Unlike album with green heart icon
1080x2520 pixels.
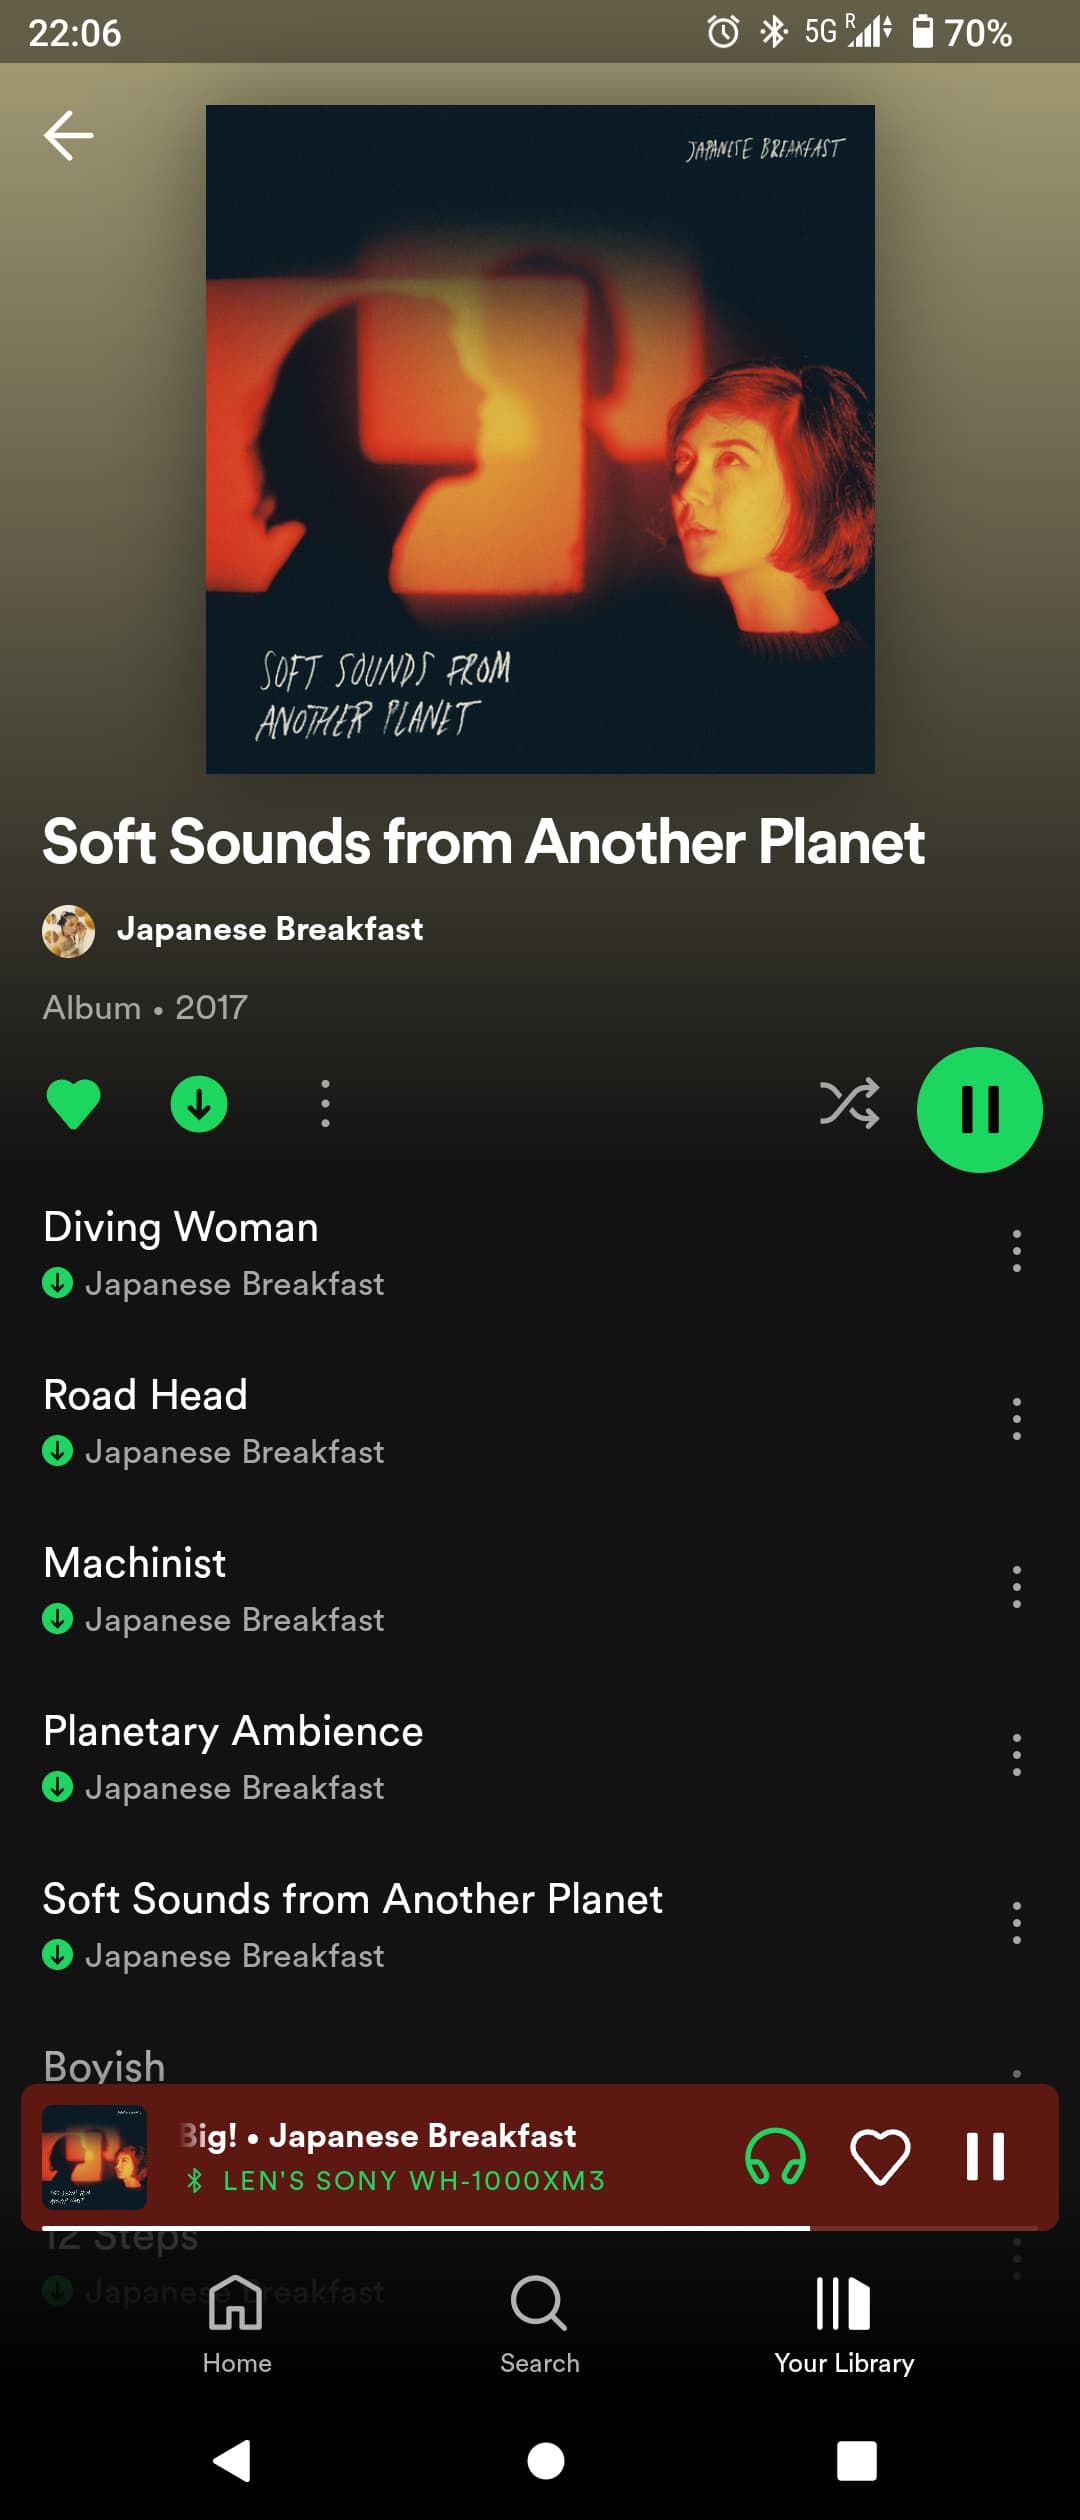point(74,1105)
